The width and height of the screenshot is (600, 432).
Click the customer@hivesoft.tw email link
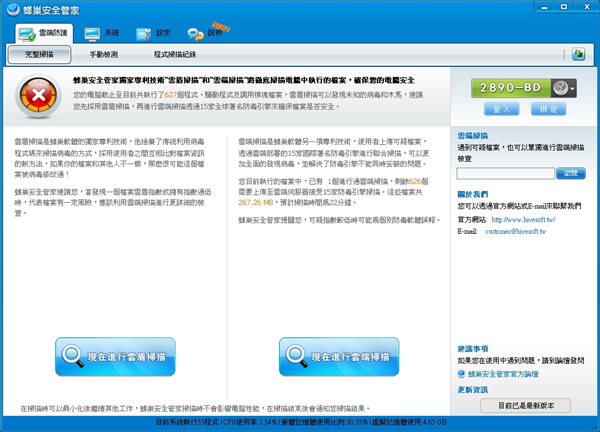point(515,231)
